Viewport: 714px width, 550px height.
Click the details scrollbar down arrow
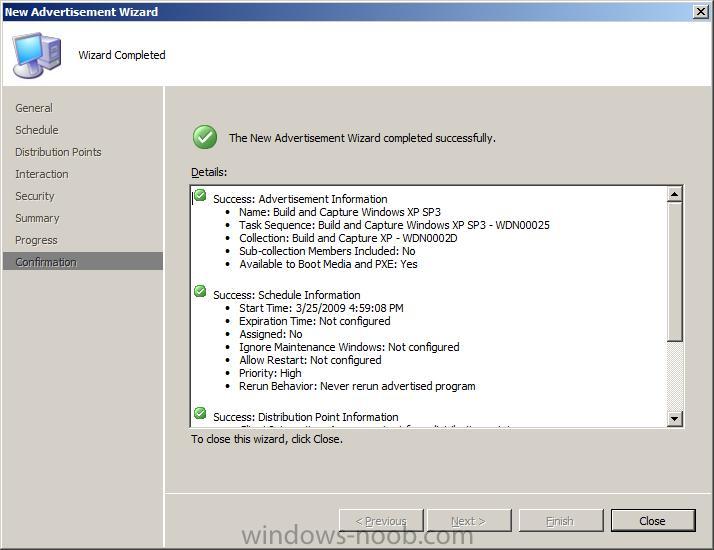pos(674,418)
